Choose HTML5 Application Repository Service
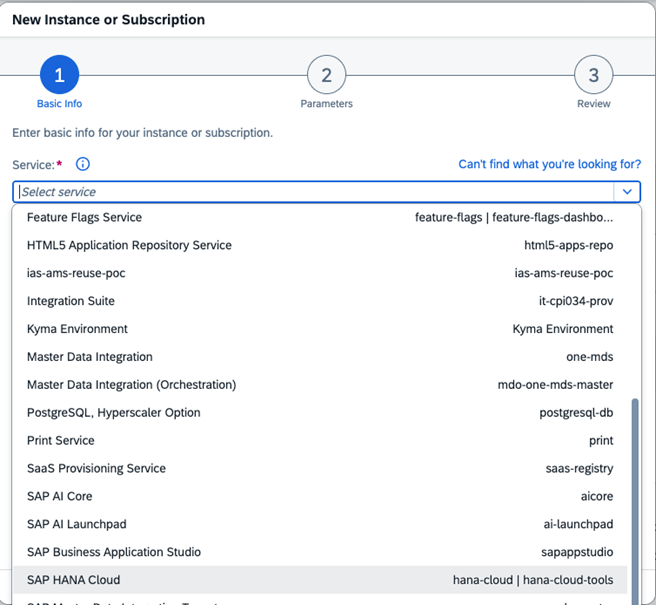Image resolution: width=656 pixels, height=605 pixels. tap(129, 245)
